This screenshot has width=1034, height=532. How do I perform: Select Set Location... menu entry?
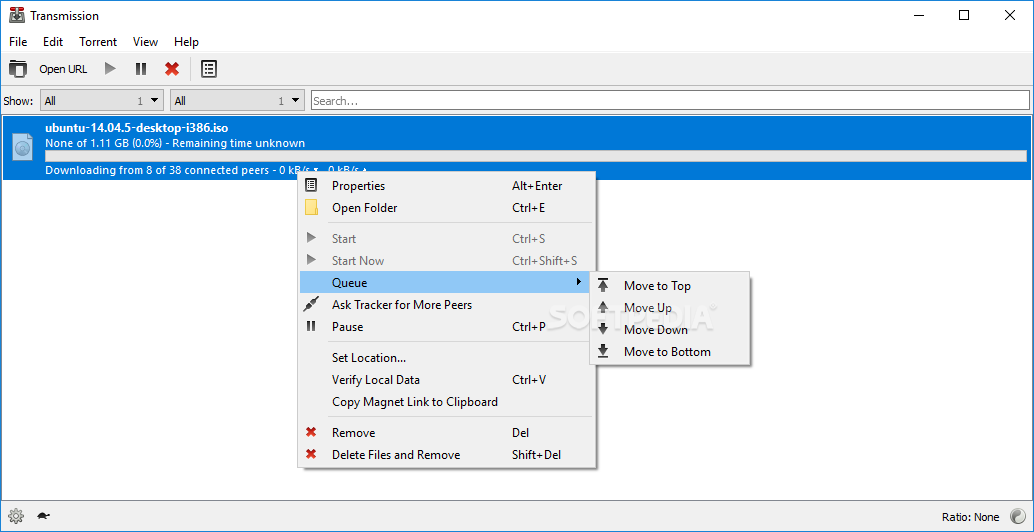pyautogui.click(x=447, y=358)
